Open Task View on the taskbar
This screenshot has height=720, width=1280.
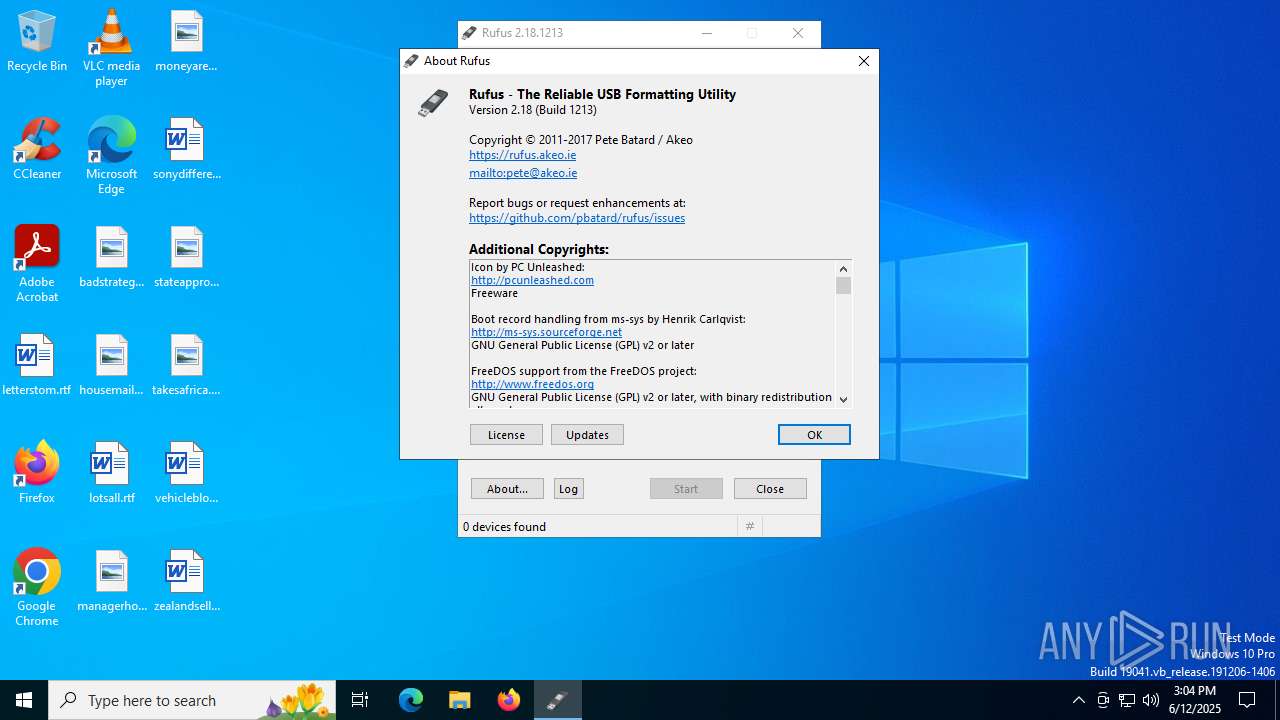(x=360, y=700)
